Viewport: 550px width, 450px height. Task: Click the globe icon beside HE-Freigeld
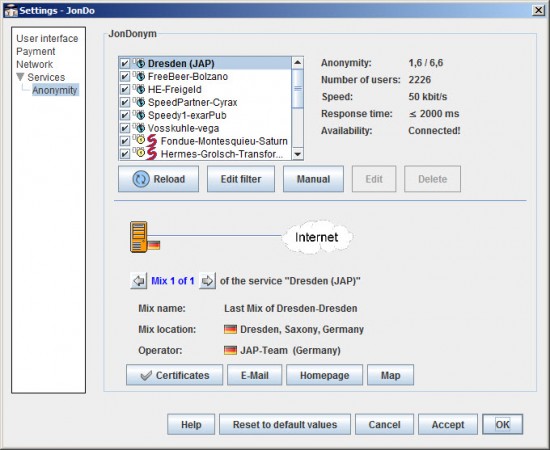point(140,89)
